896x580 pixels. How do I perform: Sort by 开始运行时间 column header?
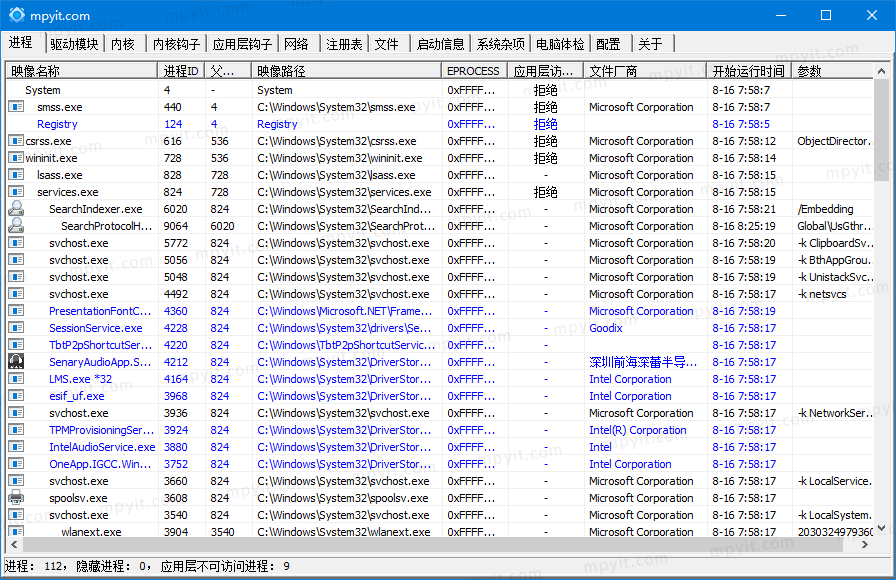749,71
